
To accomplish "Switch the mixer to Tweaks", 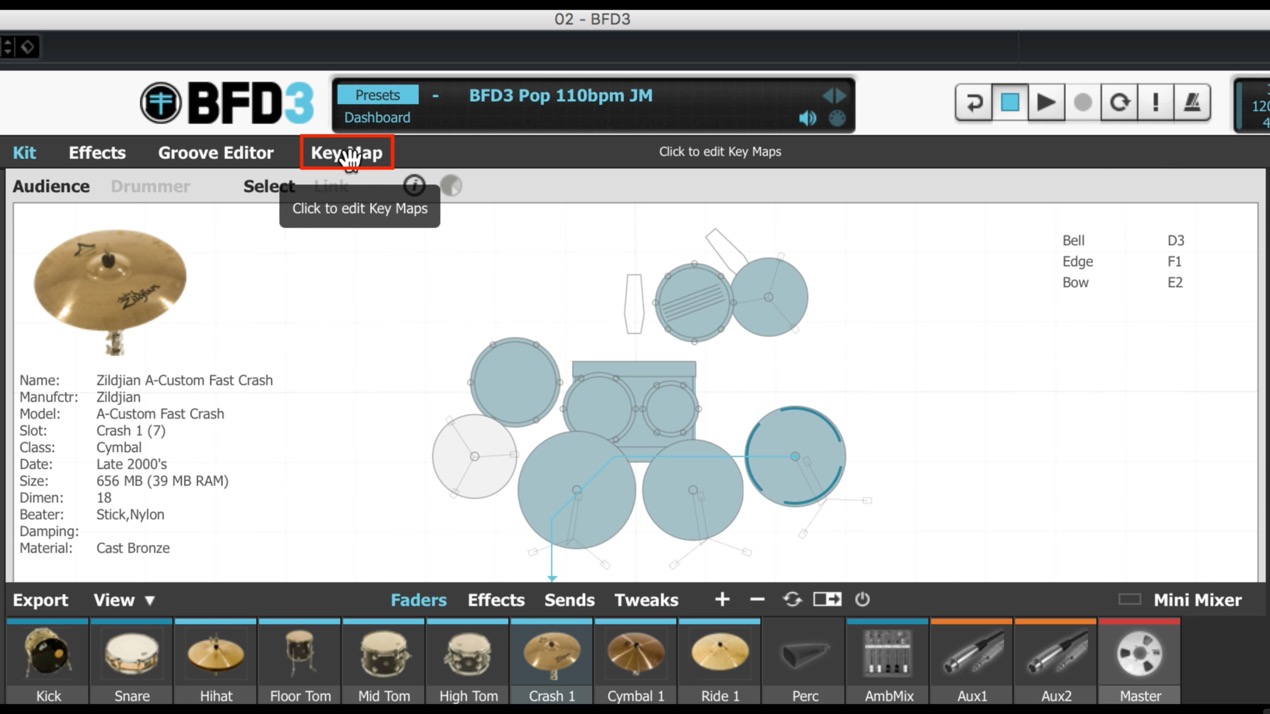I will click(646, 600).
